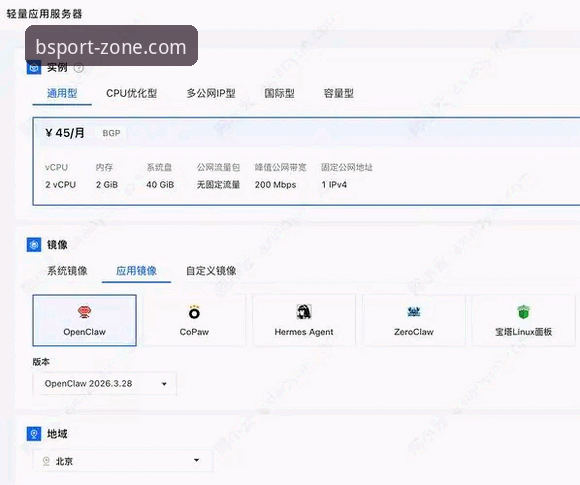Click the 无固定流量 value

[218, 185]
